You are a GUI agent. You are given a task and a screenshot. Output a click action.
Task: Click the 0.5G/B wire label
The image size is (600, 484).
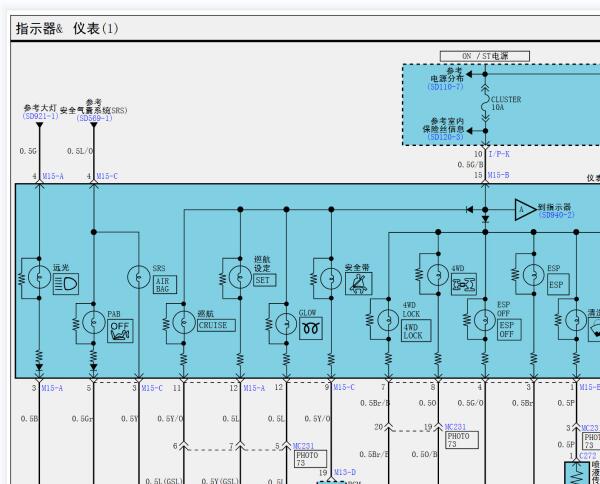[470, 165]
